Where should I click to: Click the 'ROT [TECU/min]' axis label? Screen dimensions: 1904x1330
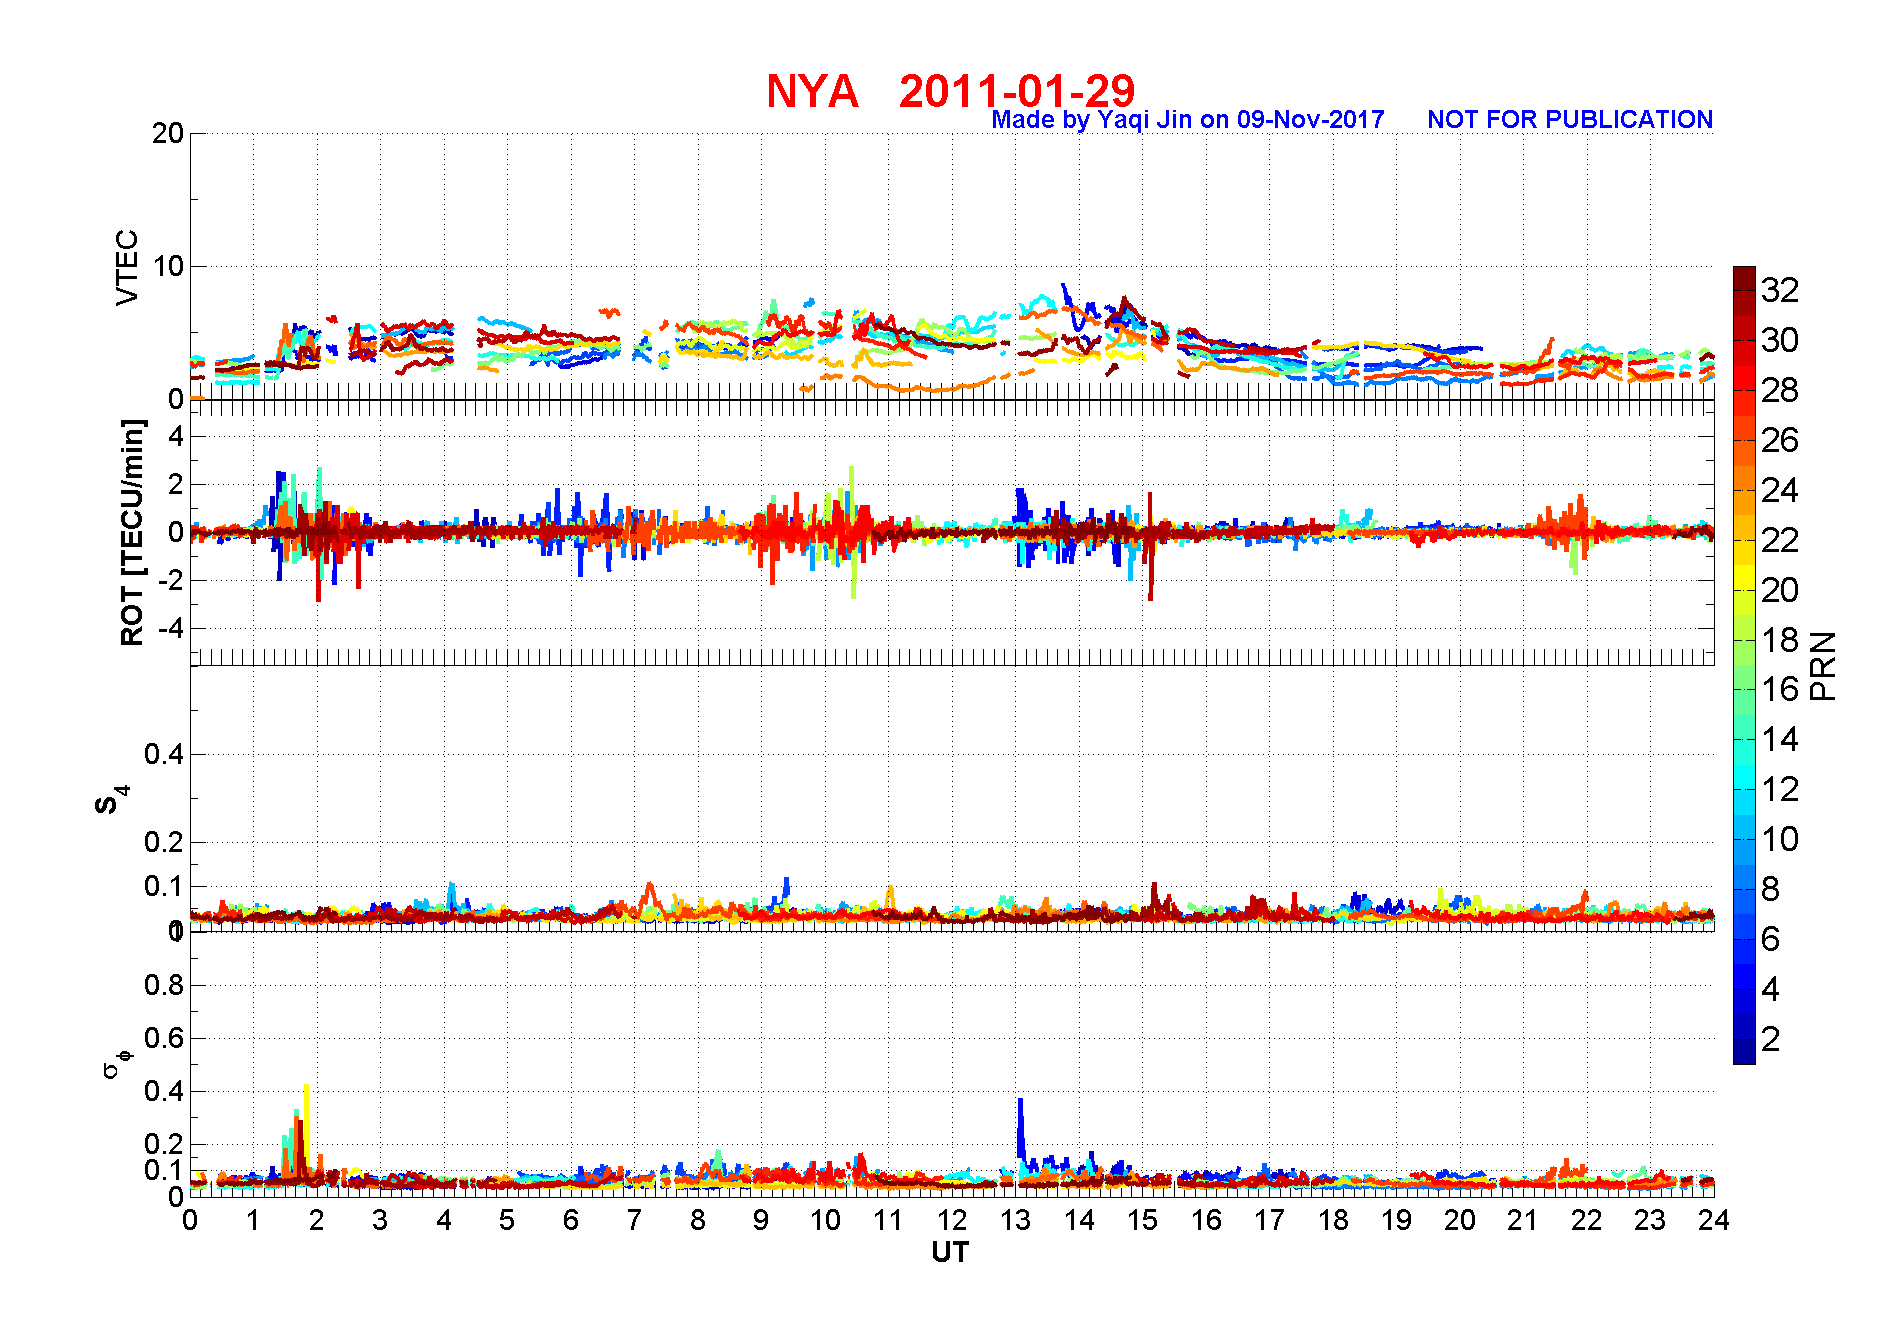pyautogui.click(x=132, y=532)
